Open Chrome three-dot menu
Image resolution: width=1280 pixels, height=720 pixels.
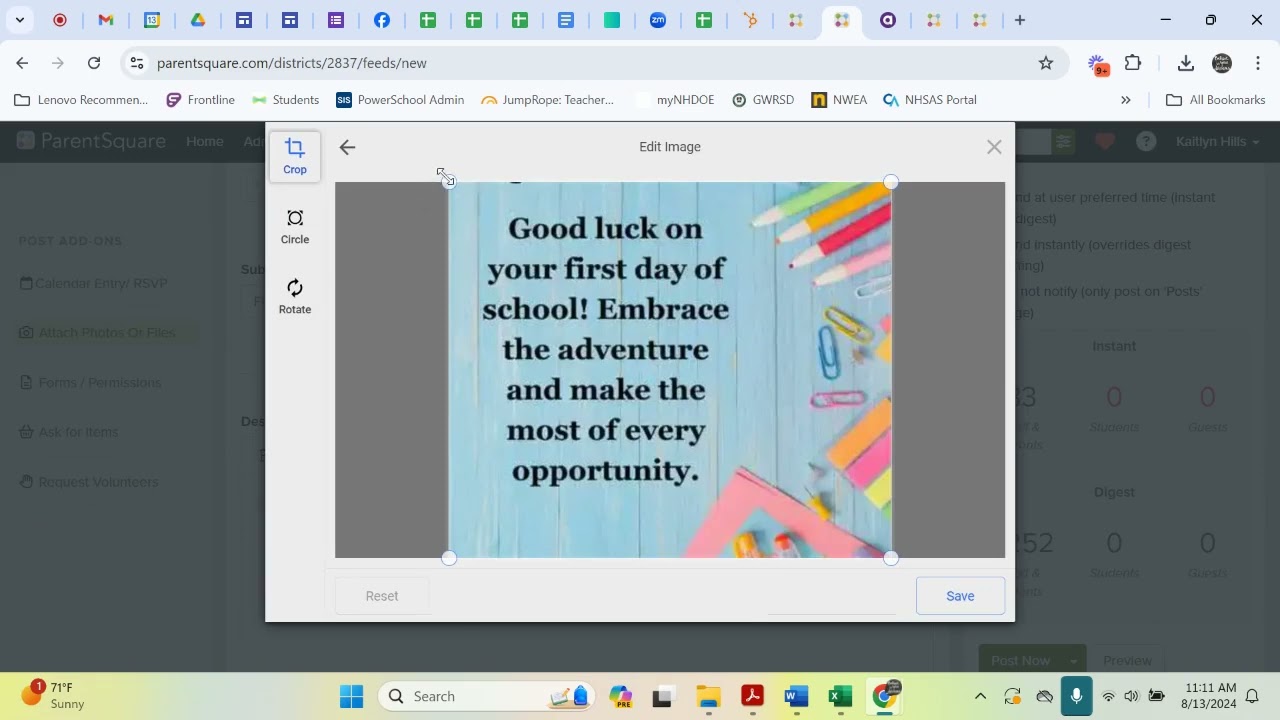point(1257,63)
